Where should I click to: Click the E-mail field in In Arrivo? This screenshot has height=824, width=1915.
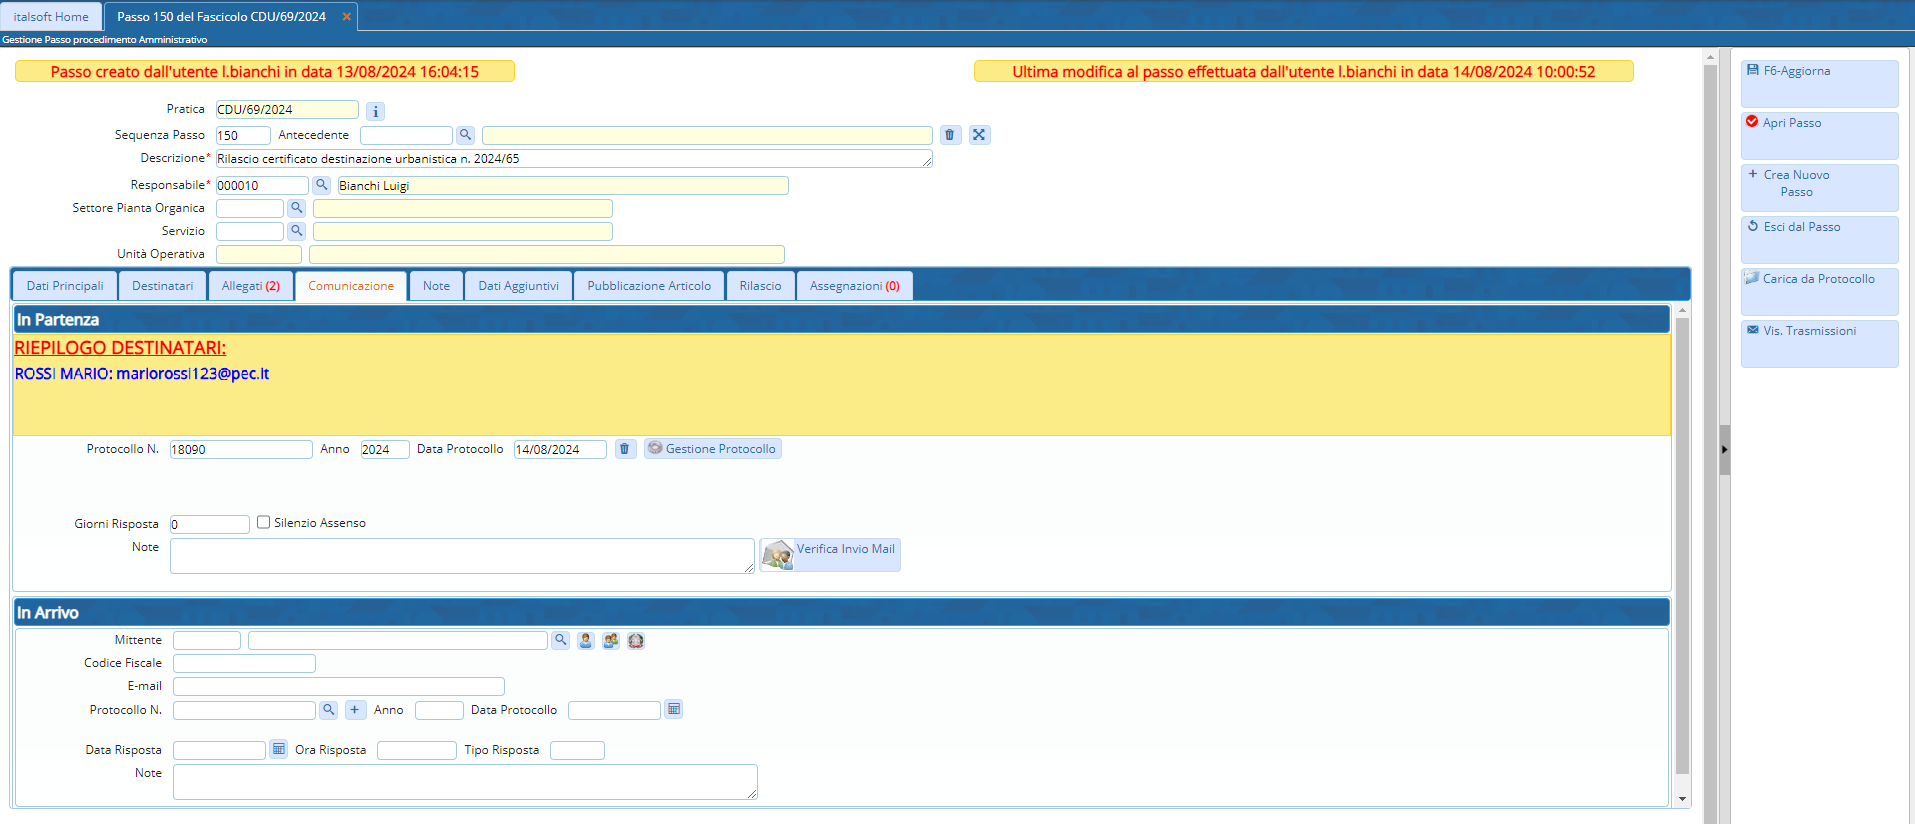[x=339, y=686]
